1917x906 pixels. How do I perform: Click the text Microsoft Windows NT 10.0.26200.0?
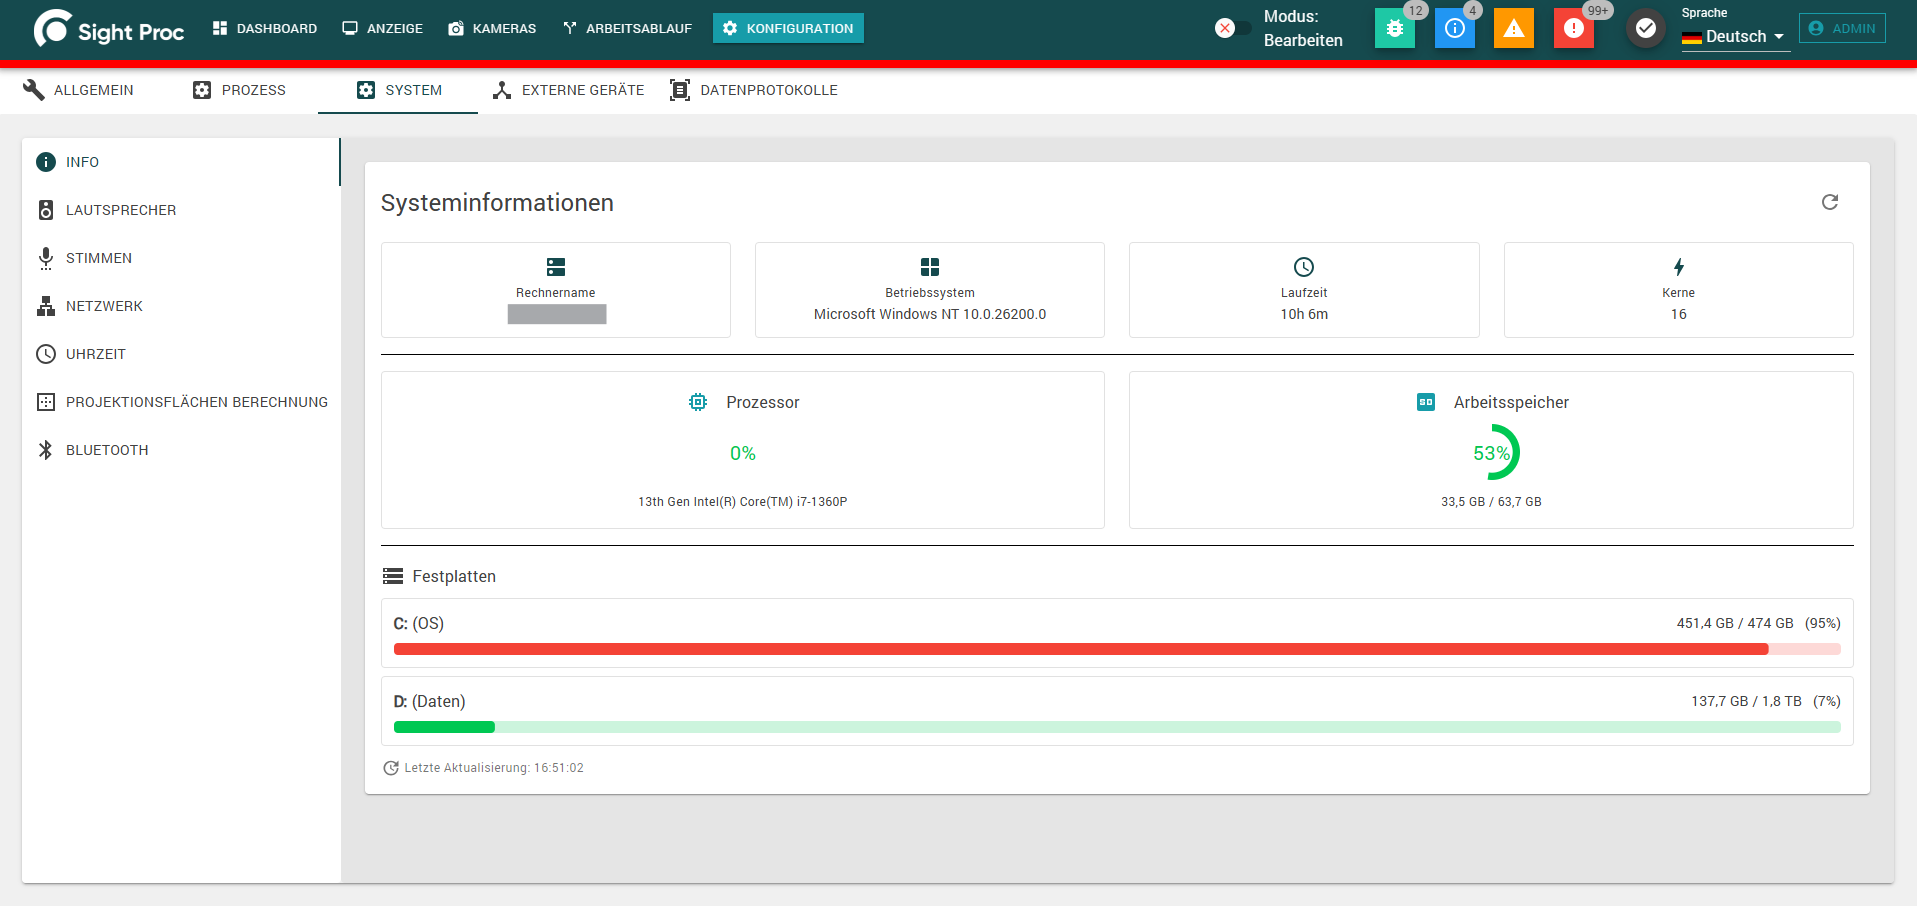(930, 314)
